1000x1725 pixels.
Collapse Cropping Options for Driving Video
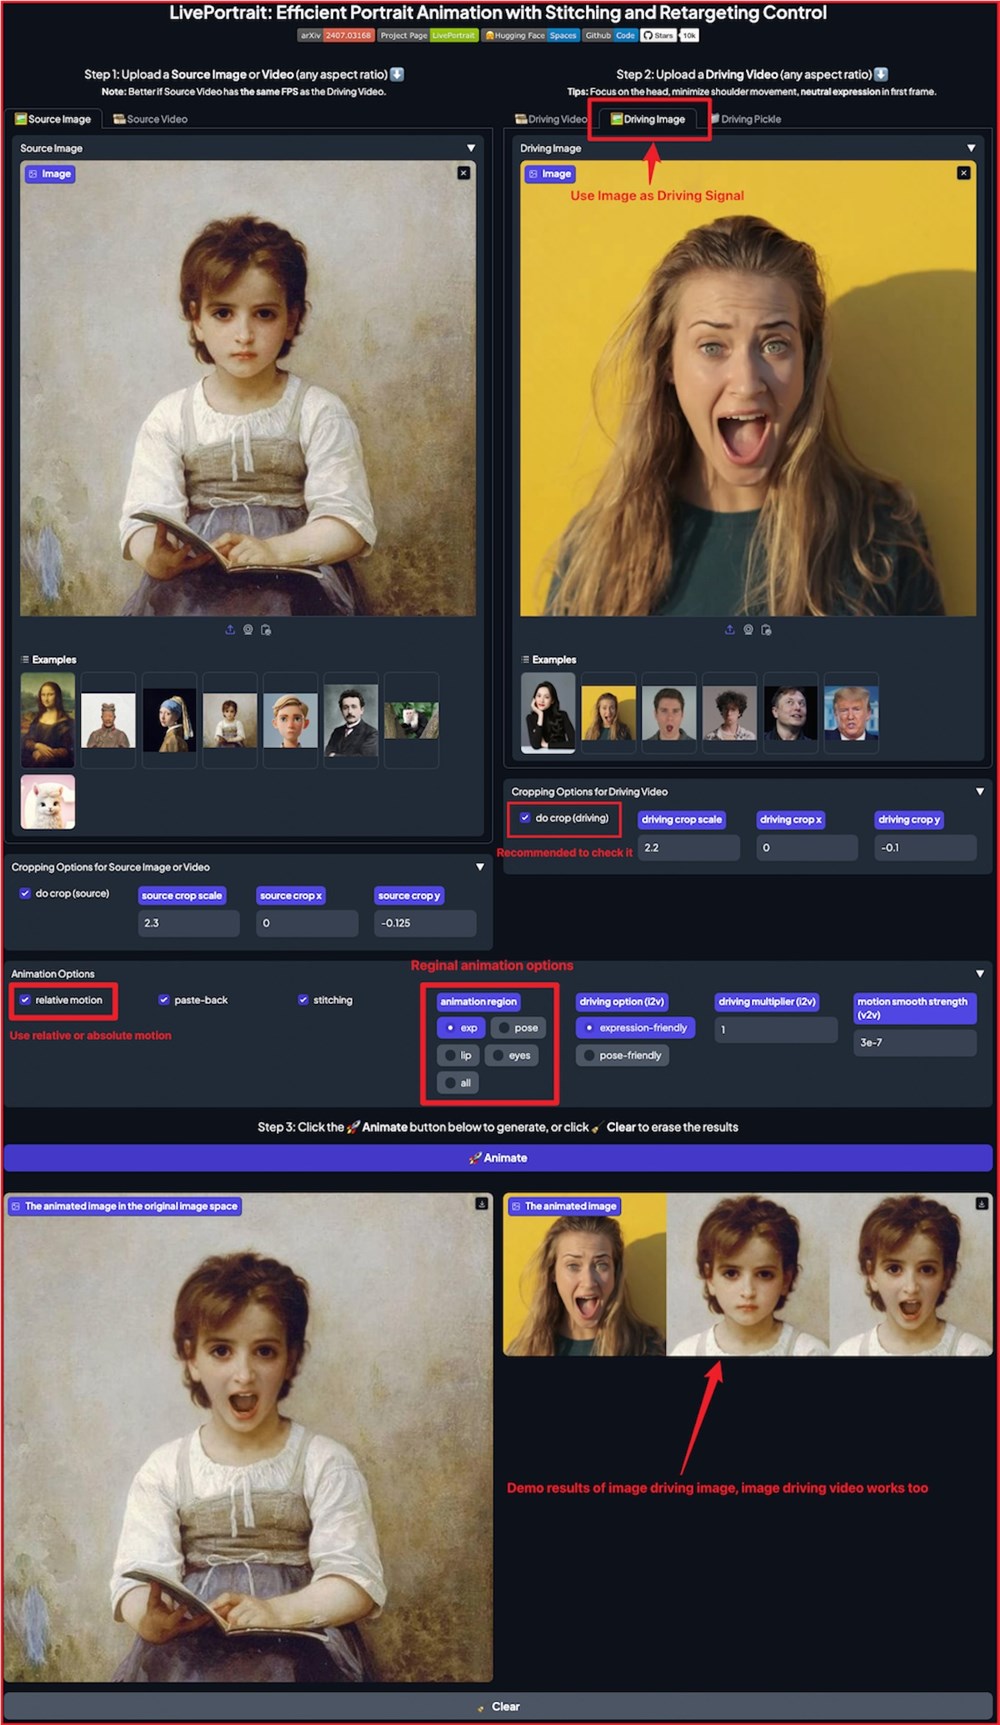[x=980, y=791]
